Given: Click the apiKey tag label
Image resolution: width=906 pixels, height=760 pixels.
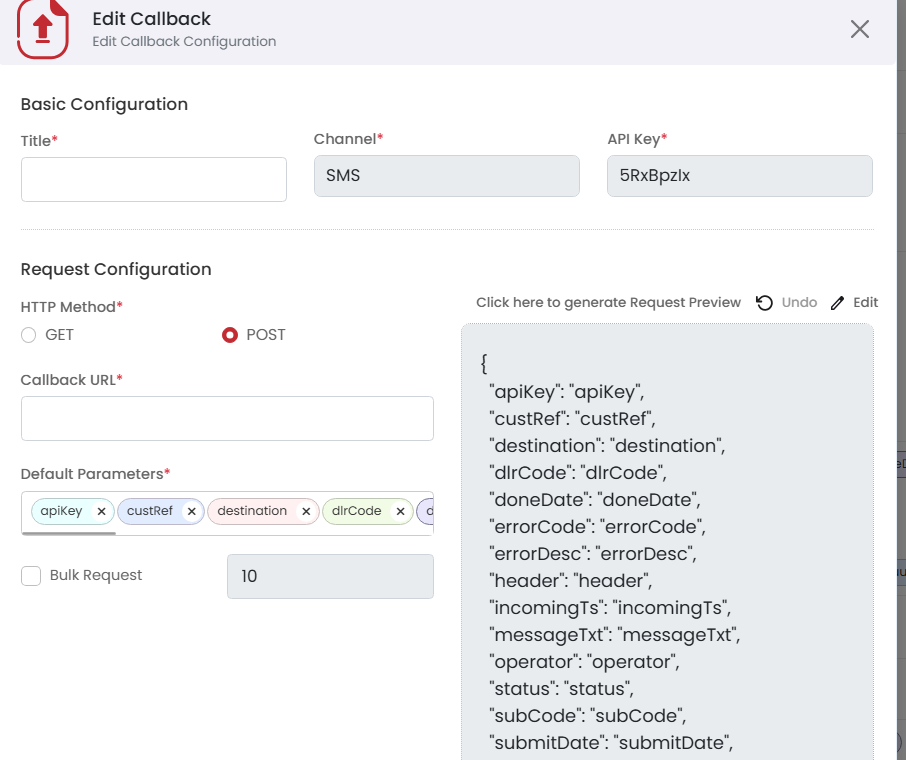Looking at the screenshot, I should 61,511.
